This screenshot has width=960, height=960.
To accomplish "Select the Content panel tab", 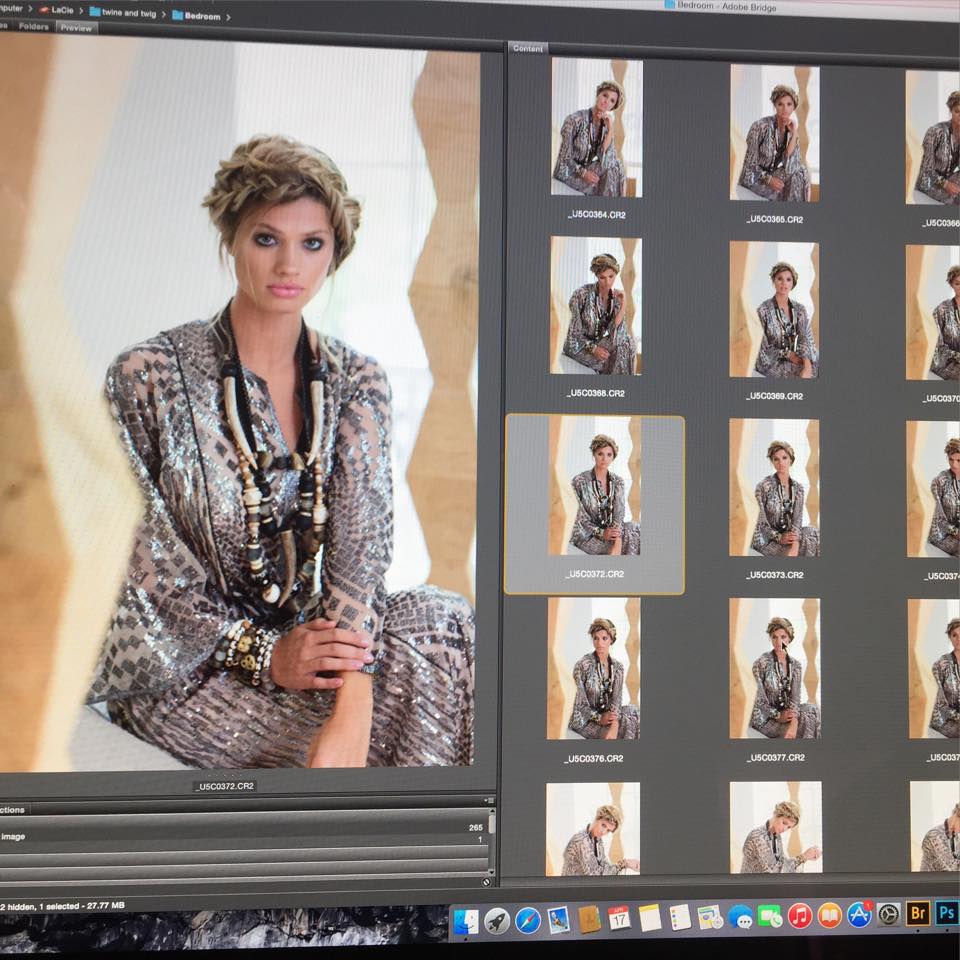I will (x=528, y=48).
